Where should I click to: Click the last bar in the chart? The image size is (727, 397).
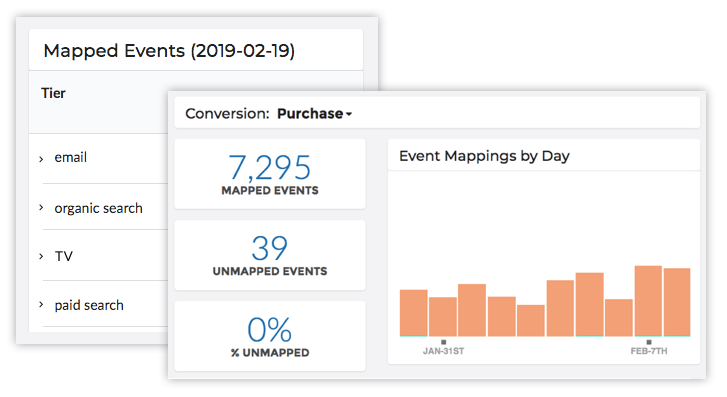677,302
